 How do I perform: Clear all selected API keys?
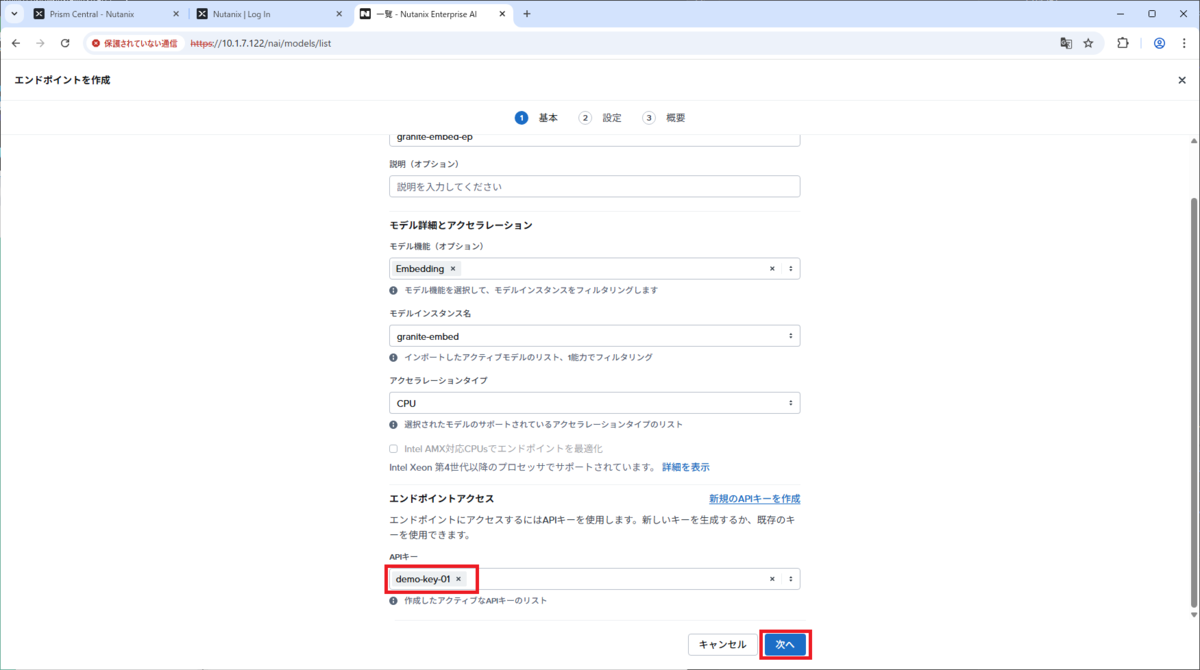772,579
